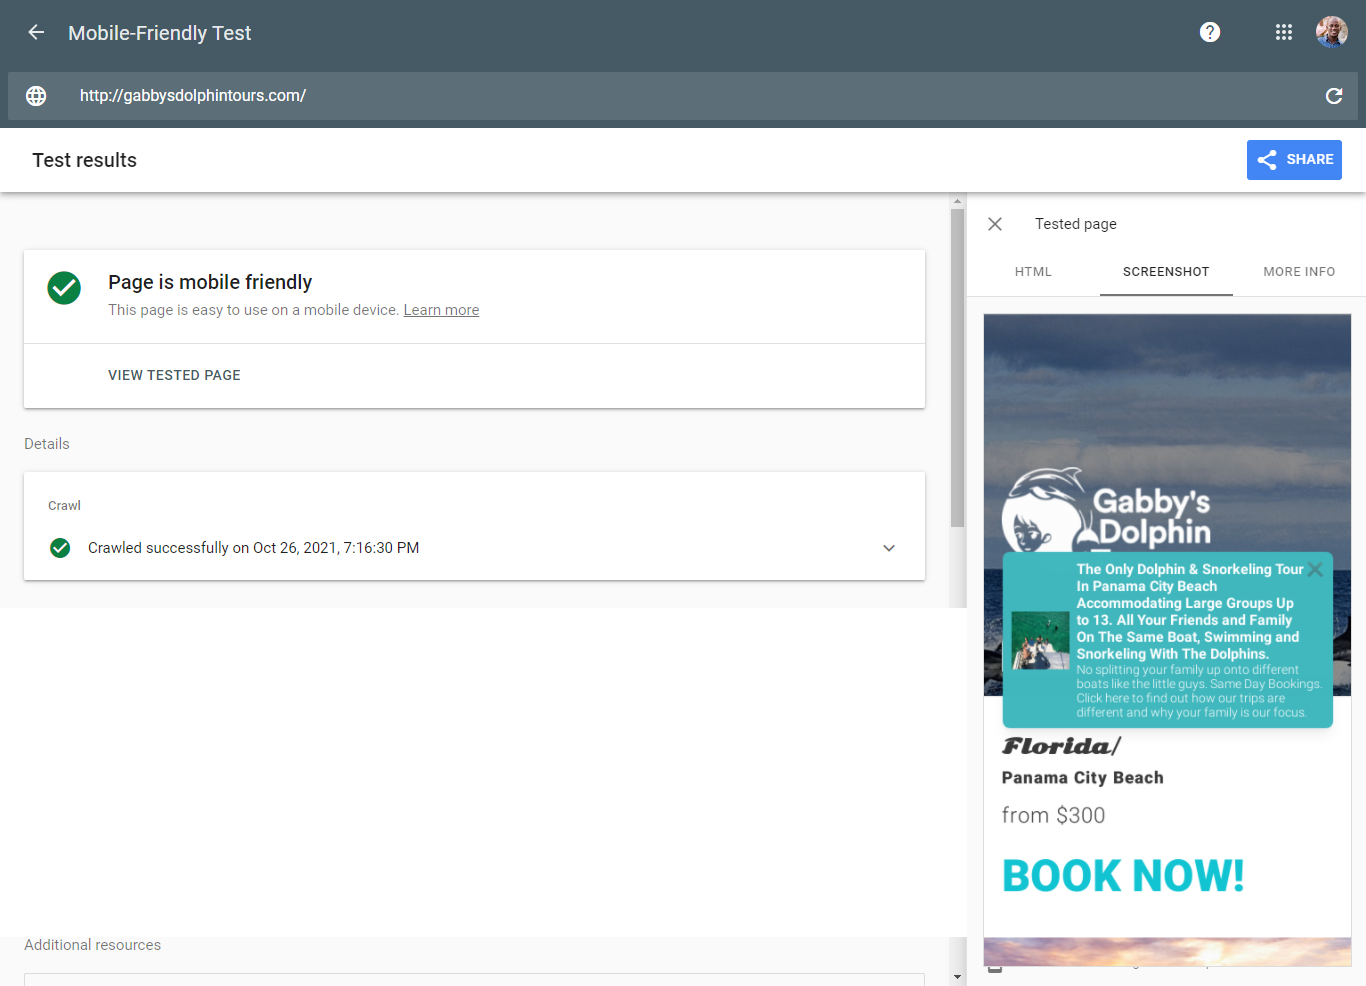Select the SCREENSHOT tab
This screenshot has height=986, width=1366.
pos(1166,272)
